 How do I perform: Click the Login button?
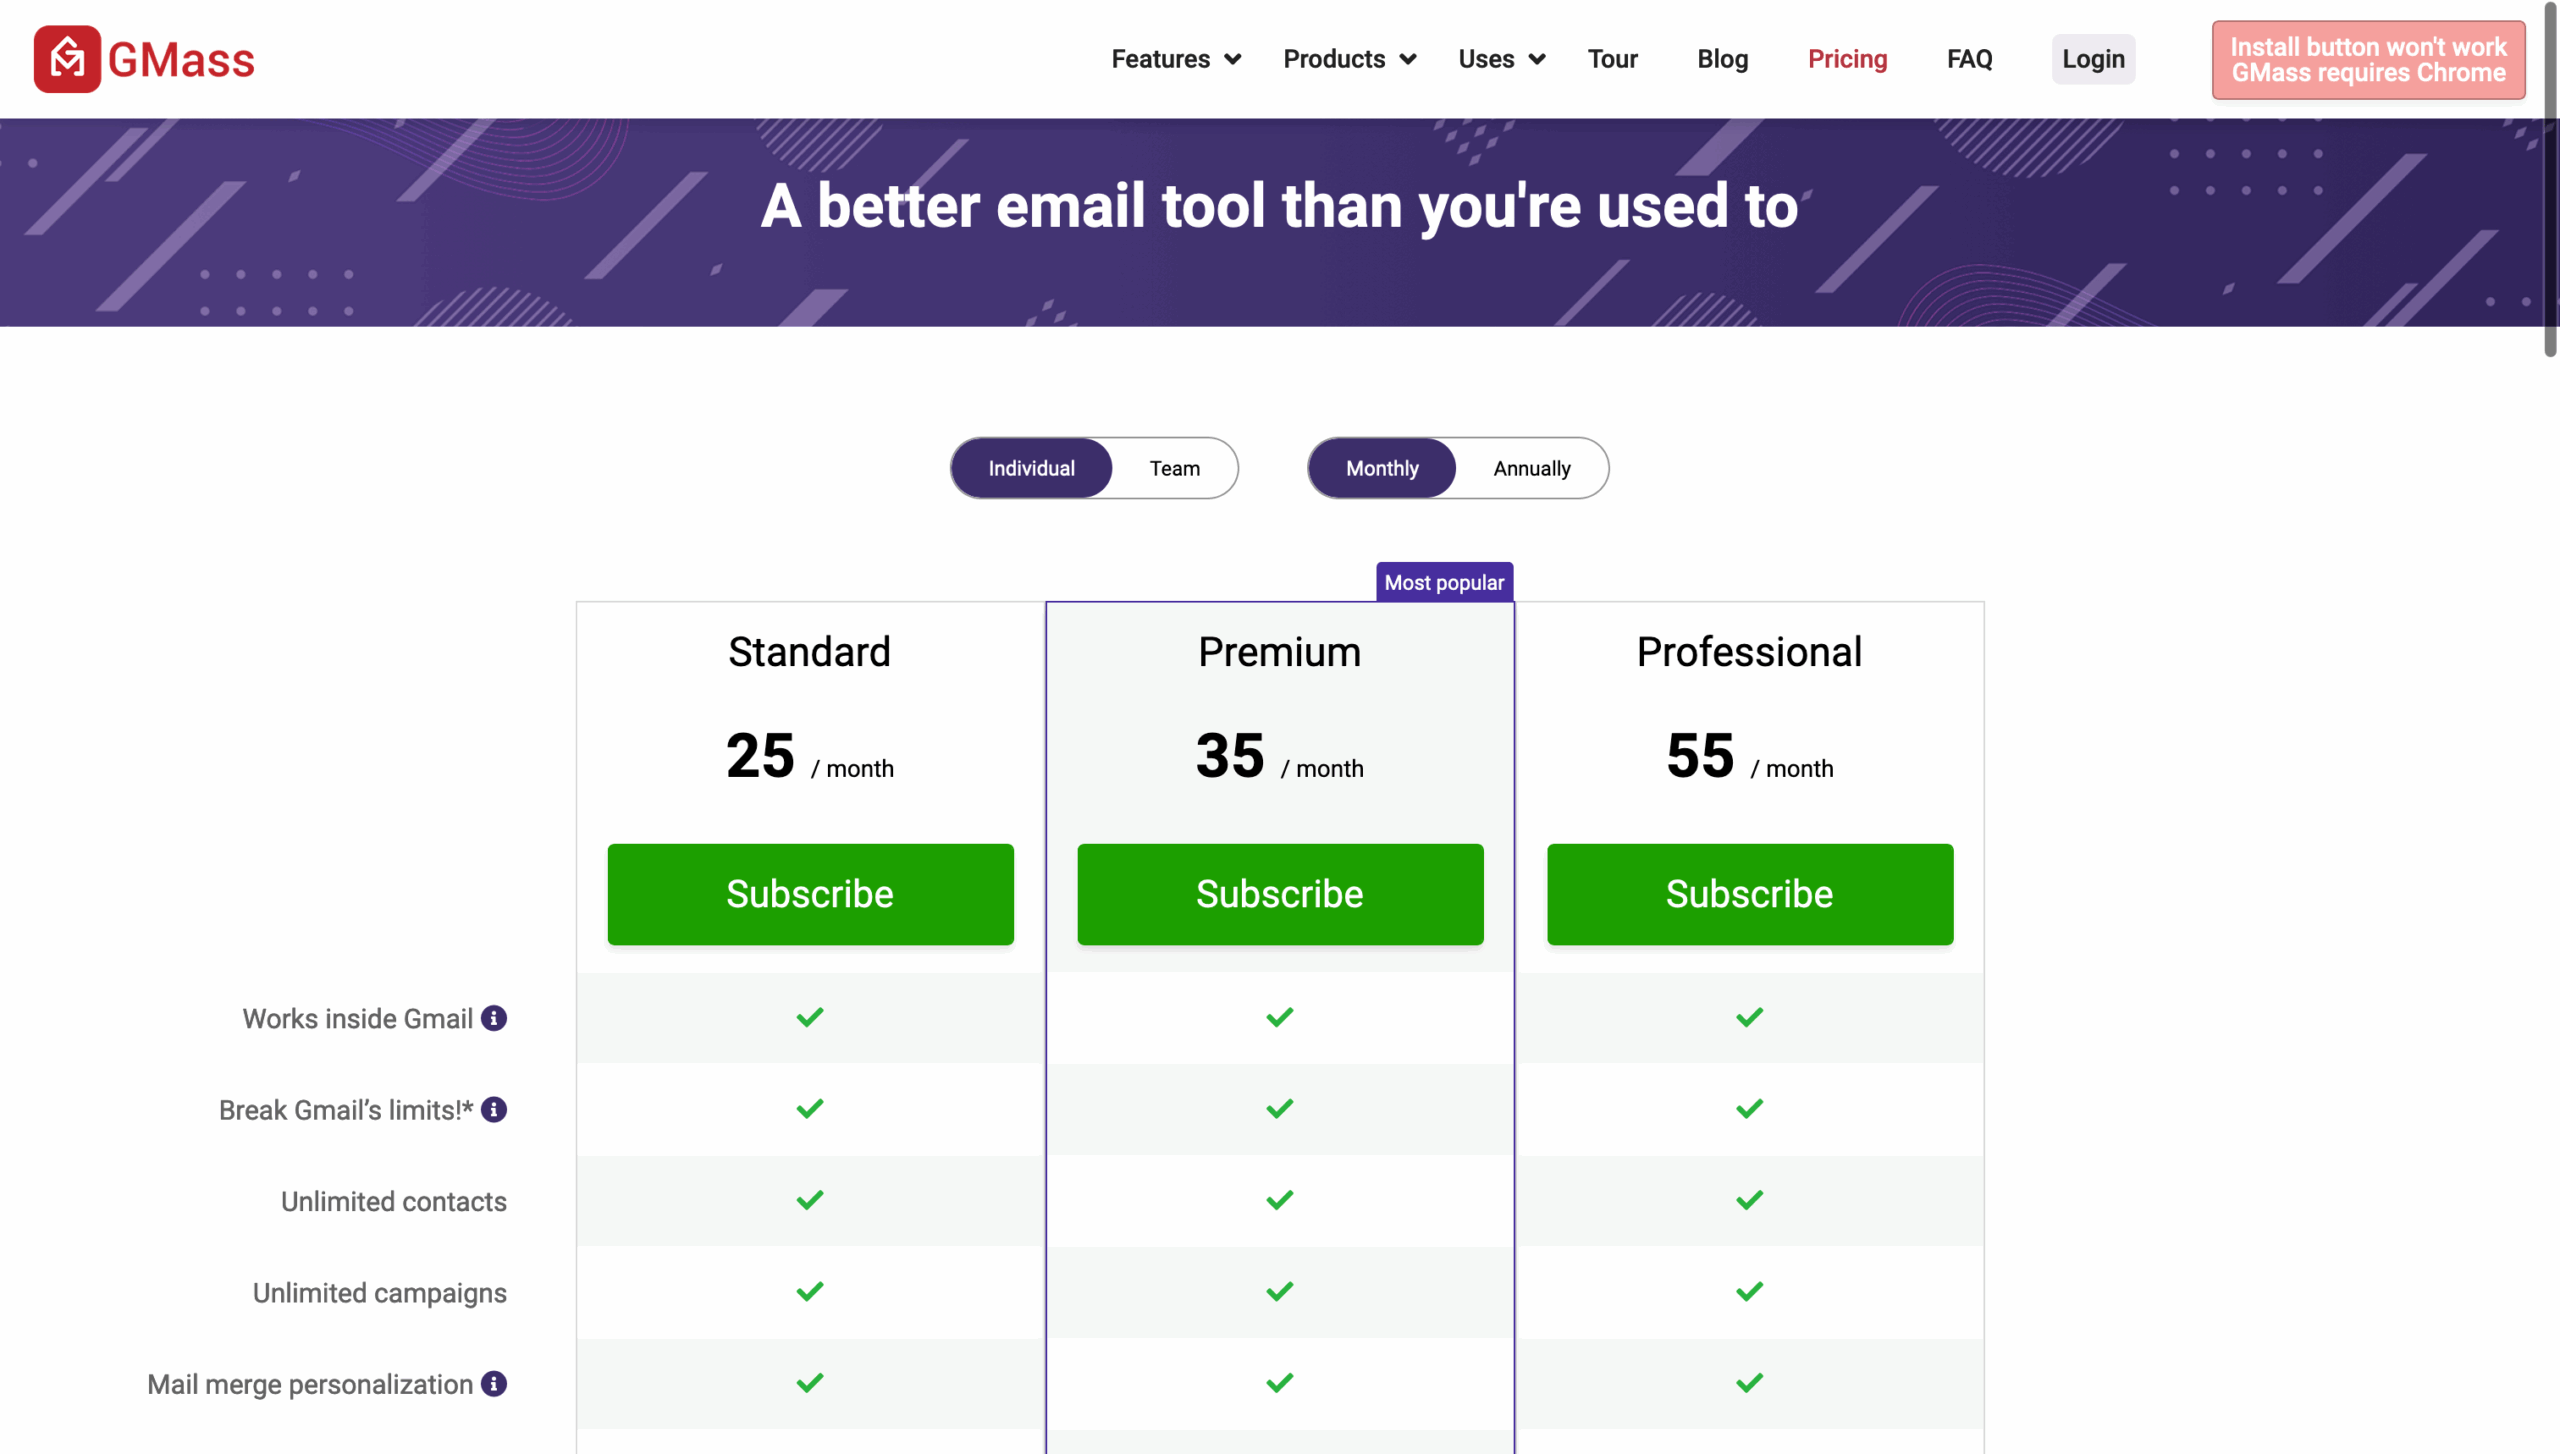(x=2093, y=59)
